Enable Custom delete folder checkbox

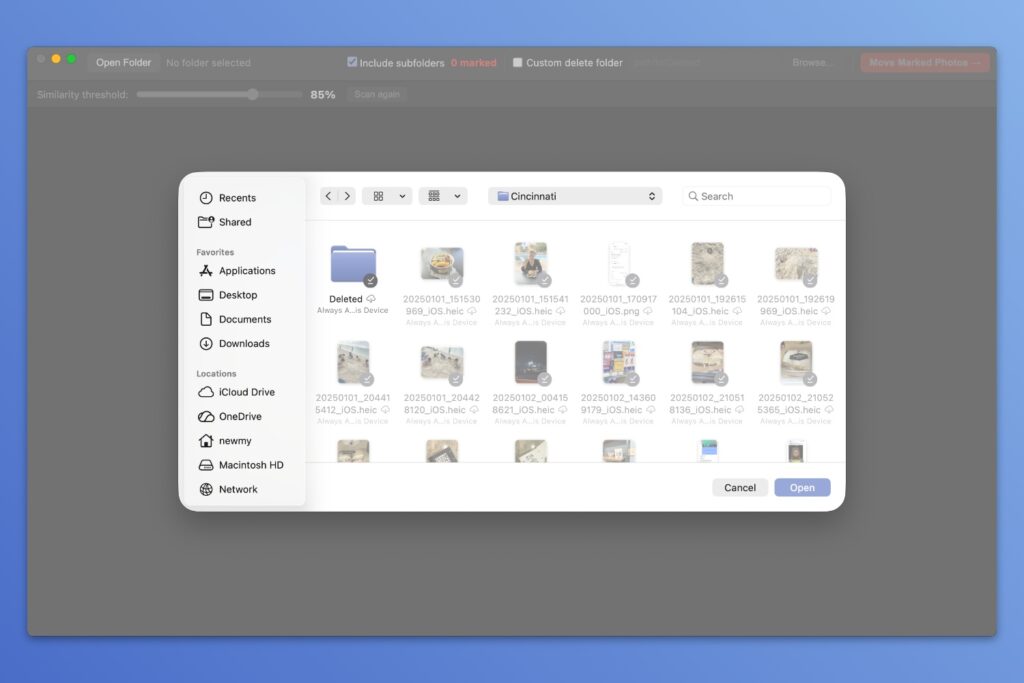tap(518, 62)
